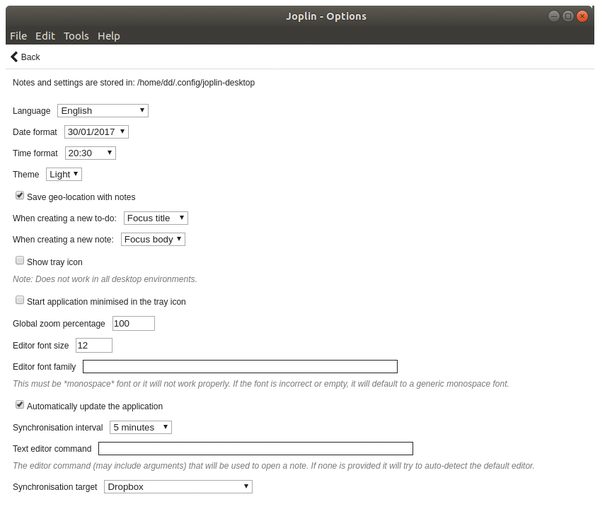Open the Help menu

click(109, 36)
